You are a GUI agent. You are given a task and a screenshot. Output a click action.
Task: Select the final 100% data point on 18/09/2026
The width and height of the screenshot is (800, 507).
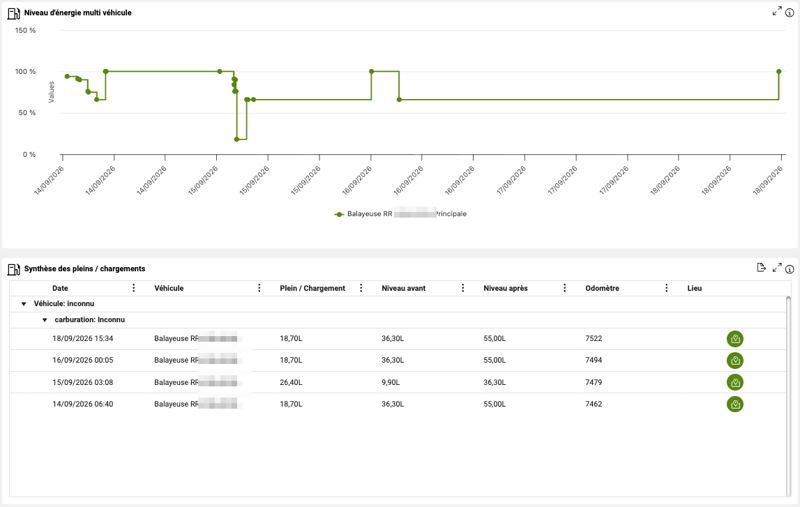tap(779, 71)
